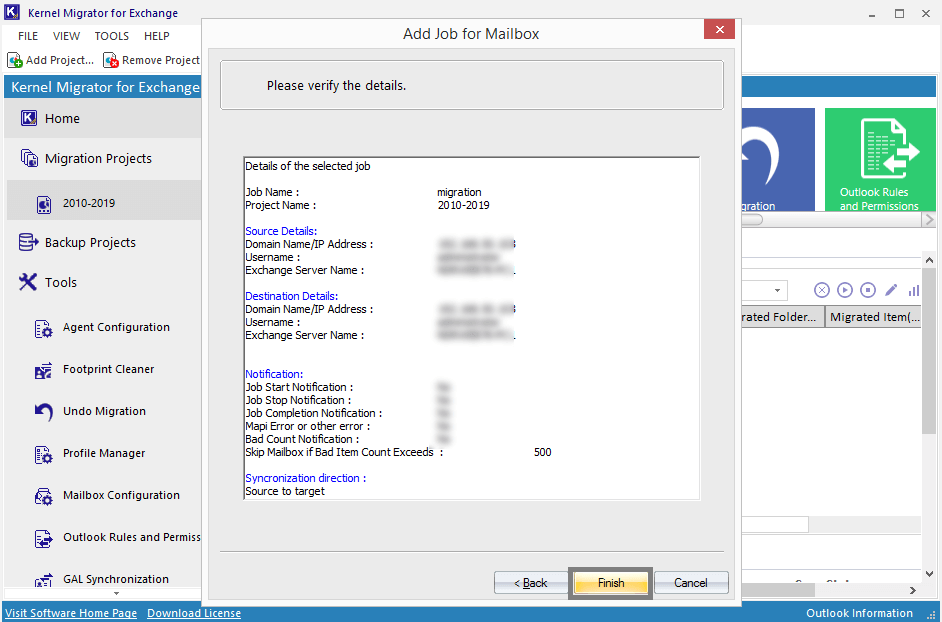Image resolution: width=942 pixels, height=622 pixels.
Task: Open the dropdown beside job icons
Action: tap(777, 290)
